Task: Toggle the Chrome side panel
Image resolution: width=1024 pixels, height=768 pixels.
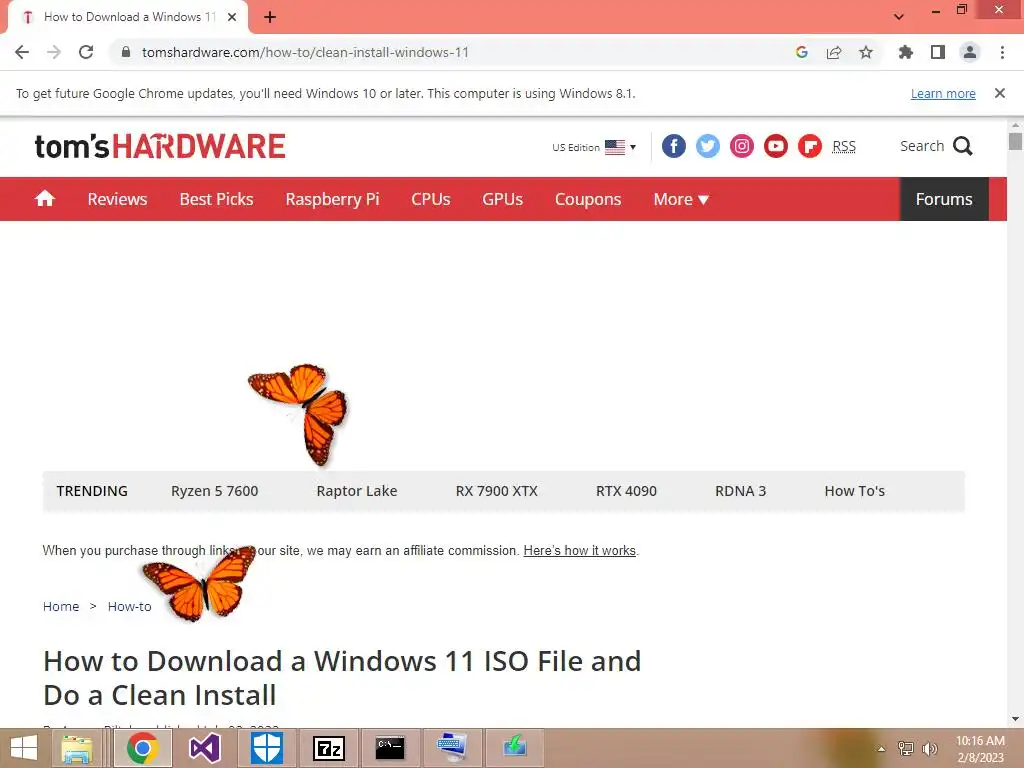Action: [x=938, y=52]
